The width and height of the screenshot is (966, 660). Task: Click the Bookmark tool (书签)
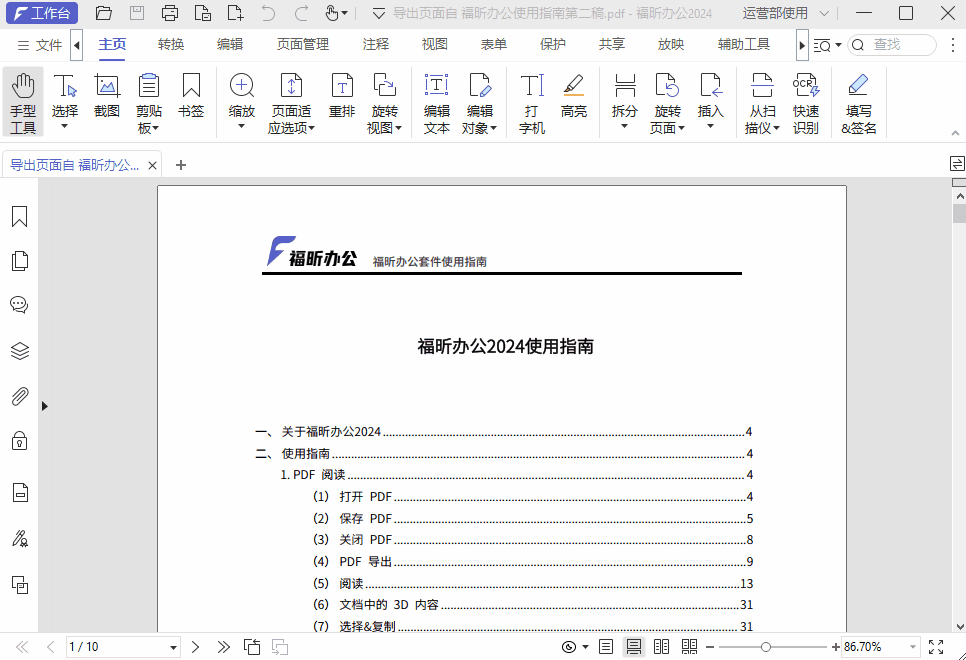[191, 99]
